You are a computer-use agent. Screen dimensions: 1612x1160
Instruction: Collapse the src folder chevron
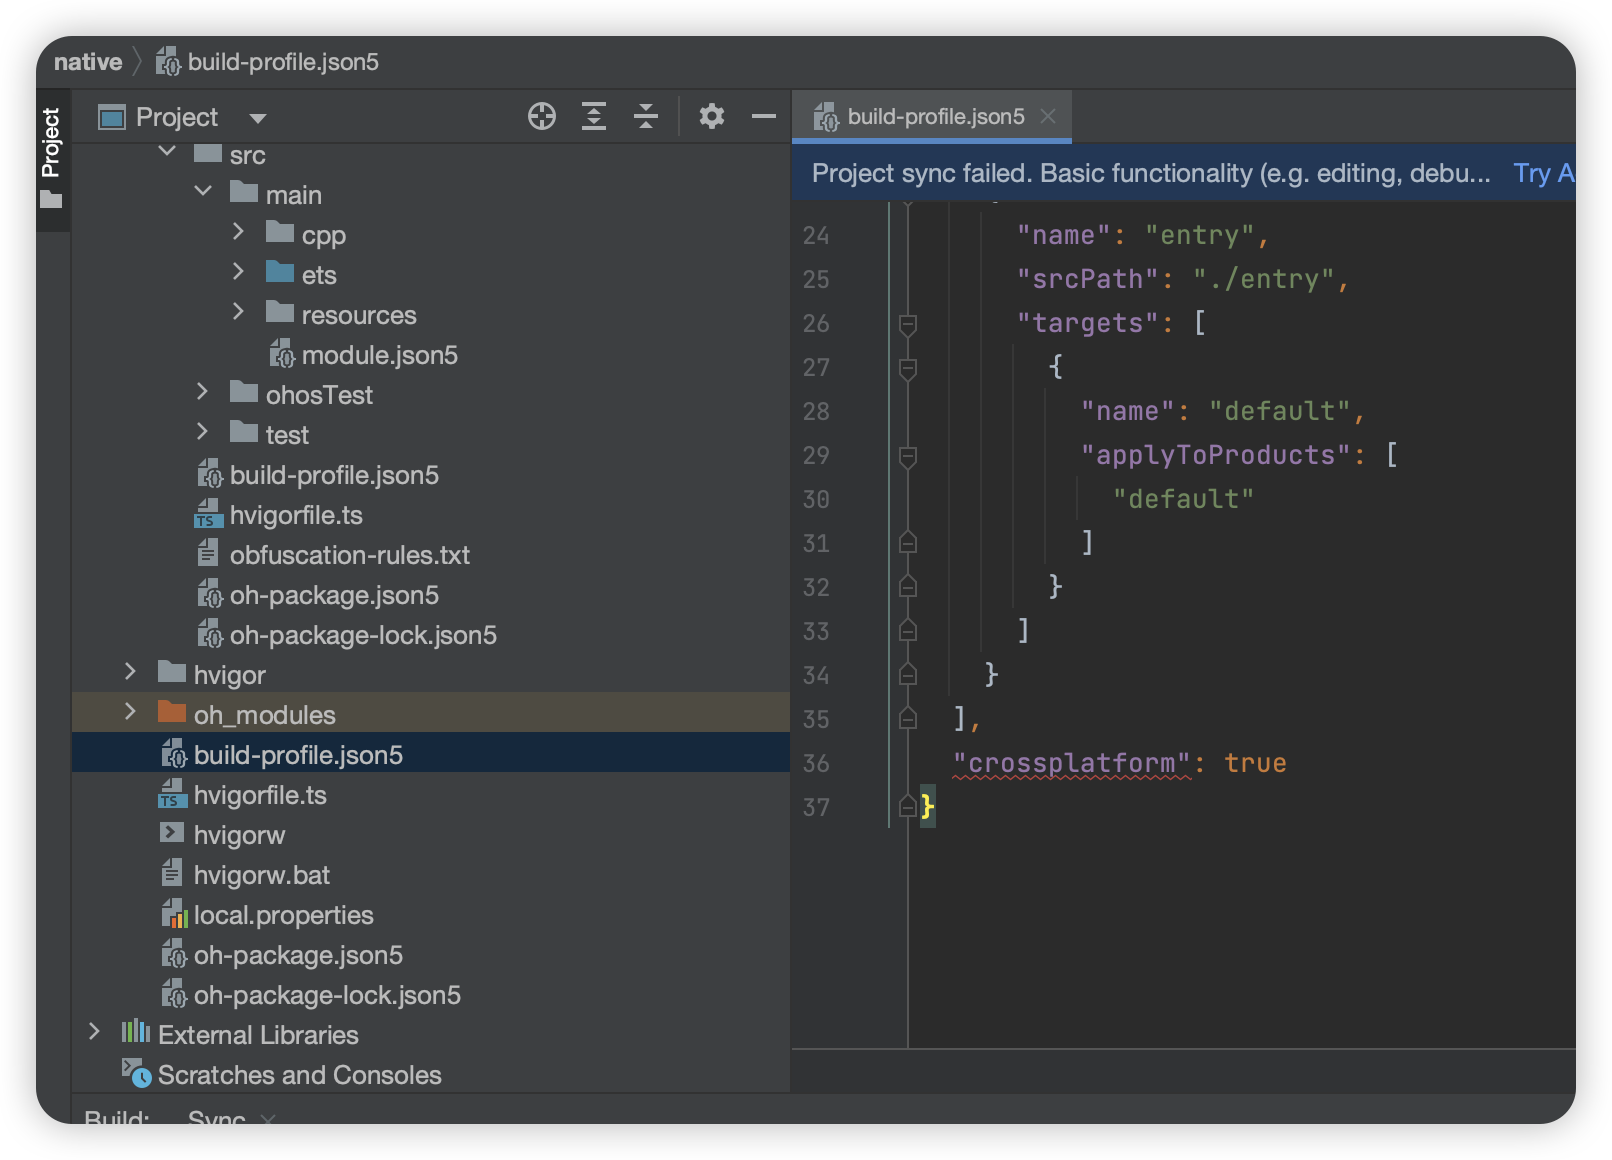(x=167, y=152)
